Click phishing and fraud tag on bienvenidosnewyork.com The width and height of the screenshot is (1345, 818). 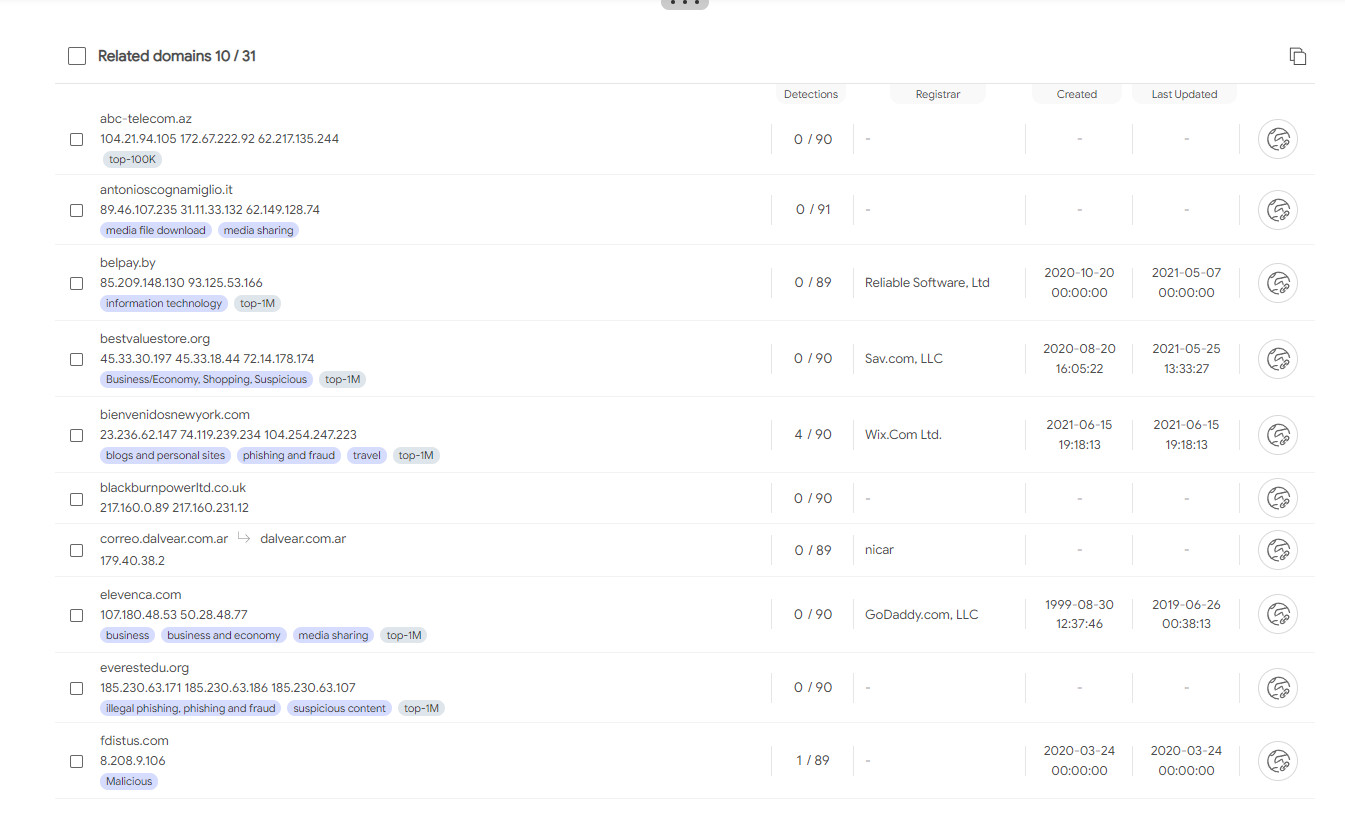coord(289,455)
